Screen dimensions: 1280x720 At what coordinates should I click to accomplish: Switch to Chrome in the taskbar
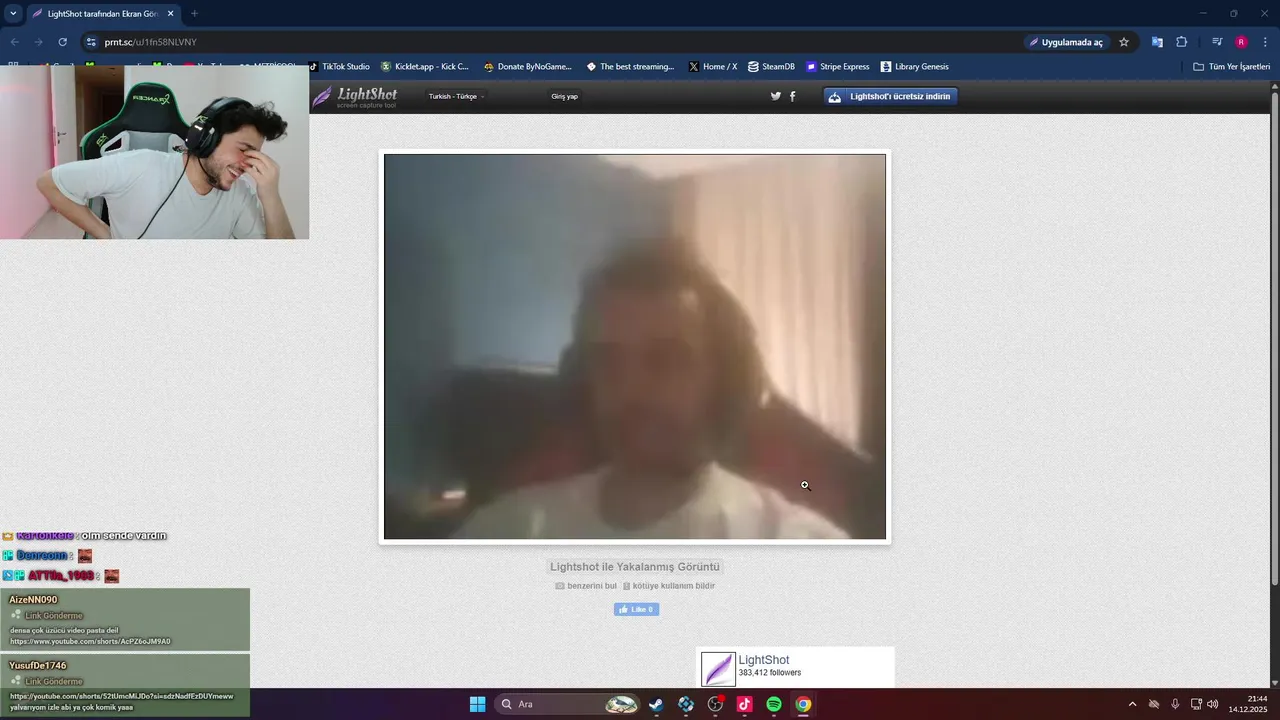[803, 704]
